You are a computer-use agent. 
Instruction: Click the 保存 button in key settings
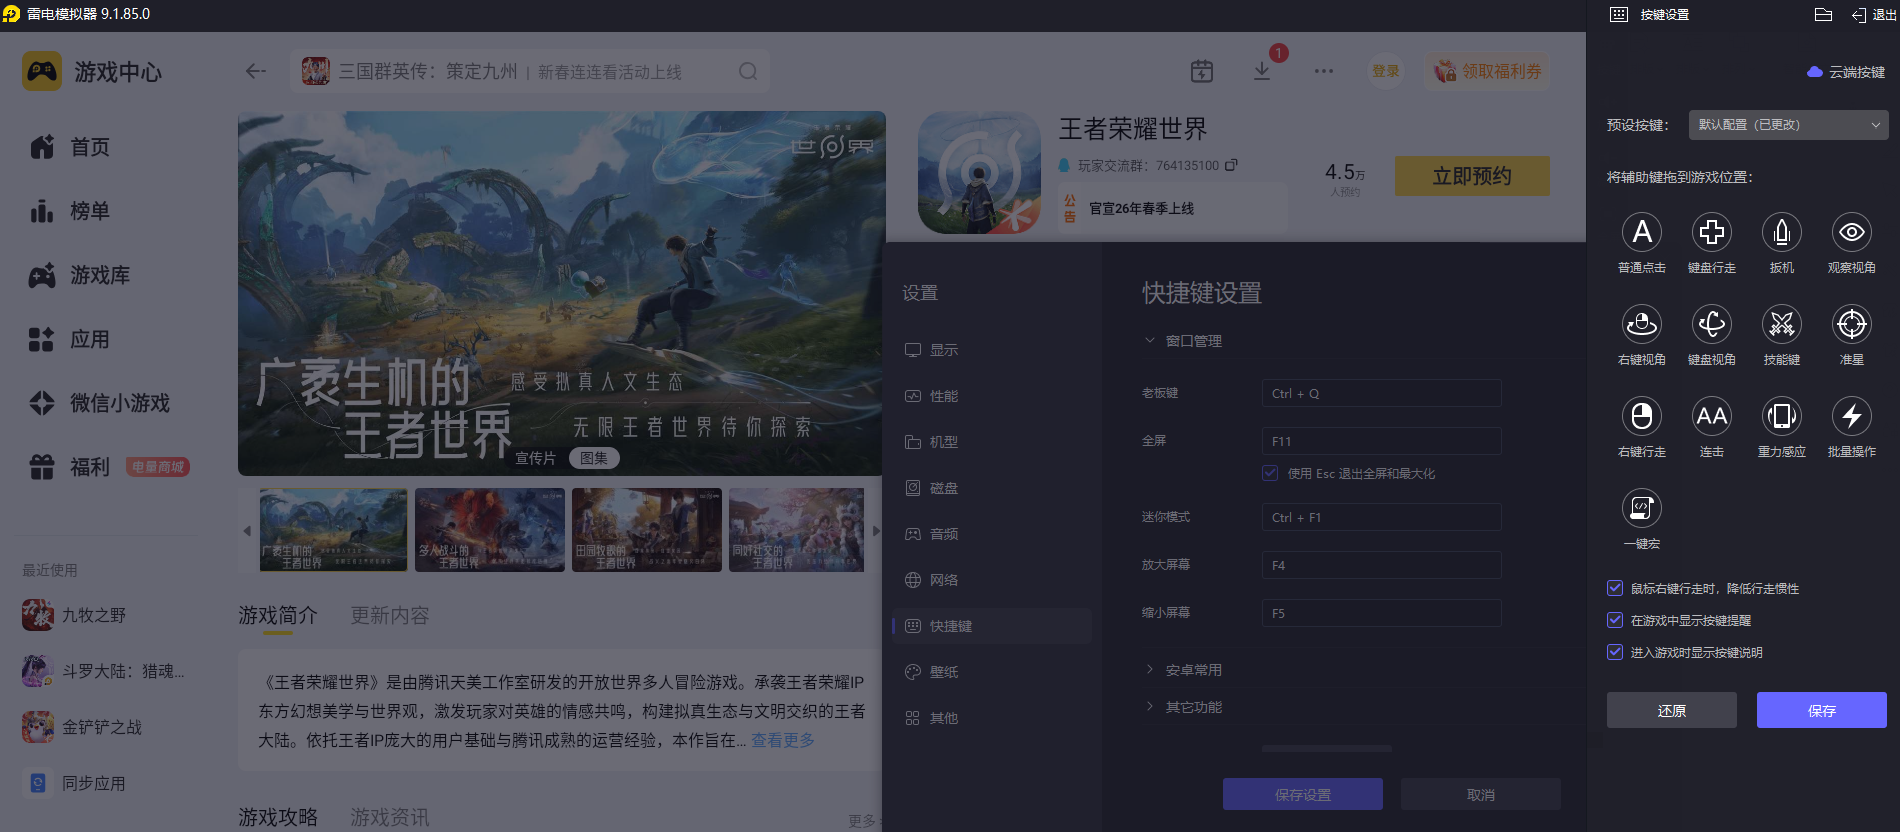[1822, 710]
